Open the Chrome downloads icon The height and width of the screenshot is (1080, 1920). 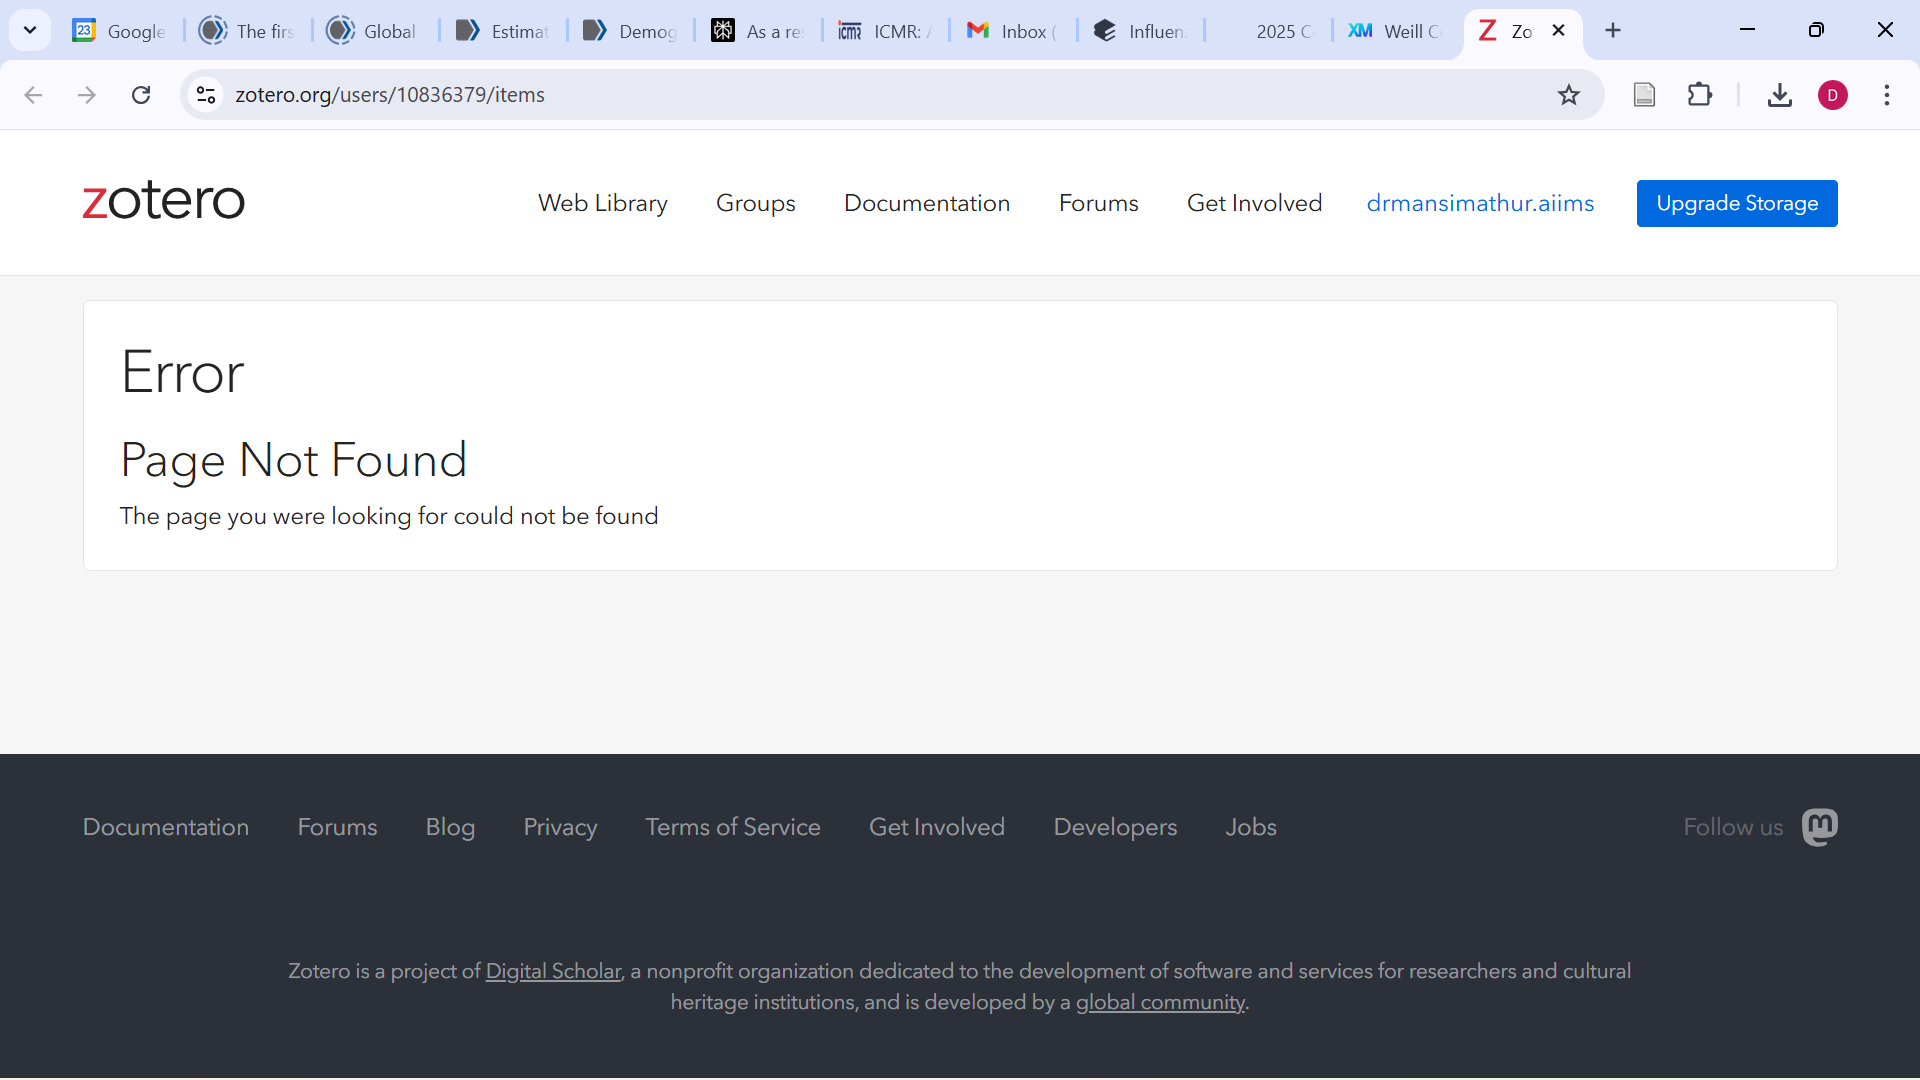[1779, 95]
